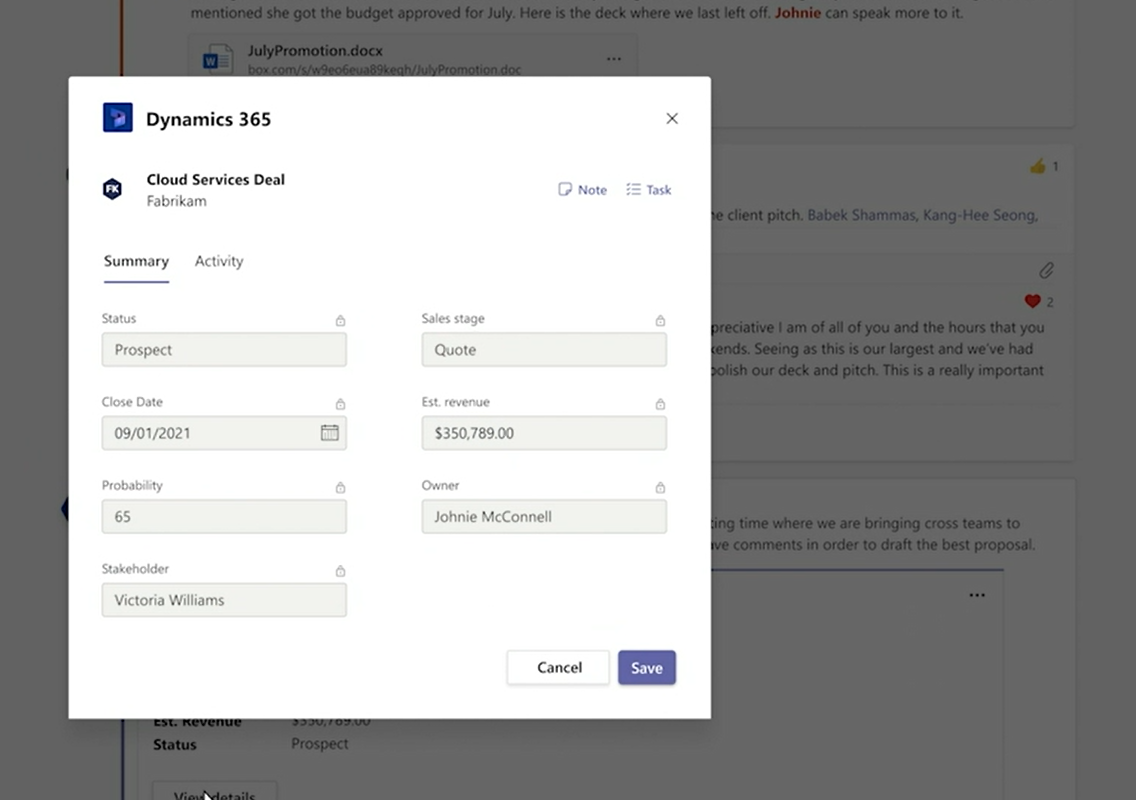This screenshot has width=1136, height=800.
Task: Click the Kang-Hee Seong mention in chat
Action: (x=980, y=215)
